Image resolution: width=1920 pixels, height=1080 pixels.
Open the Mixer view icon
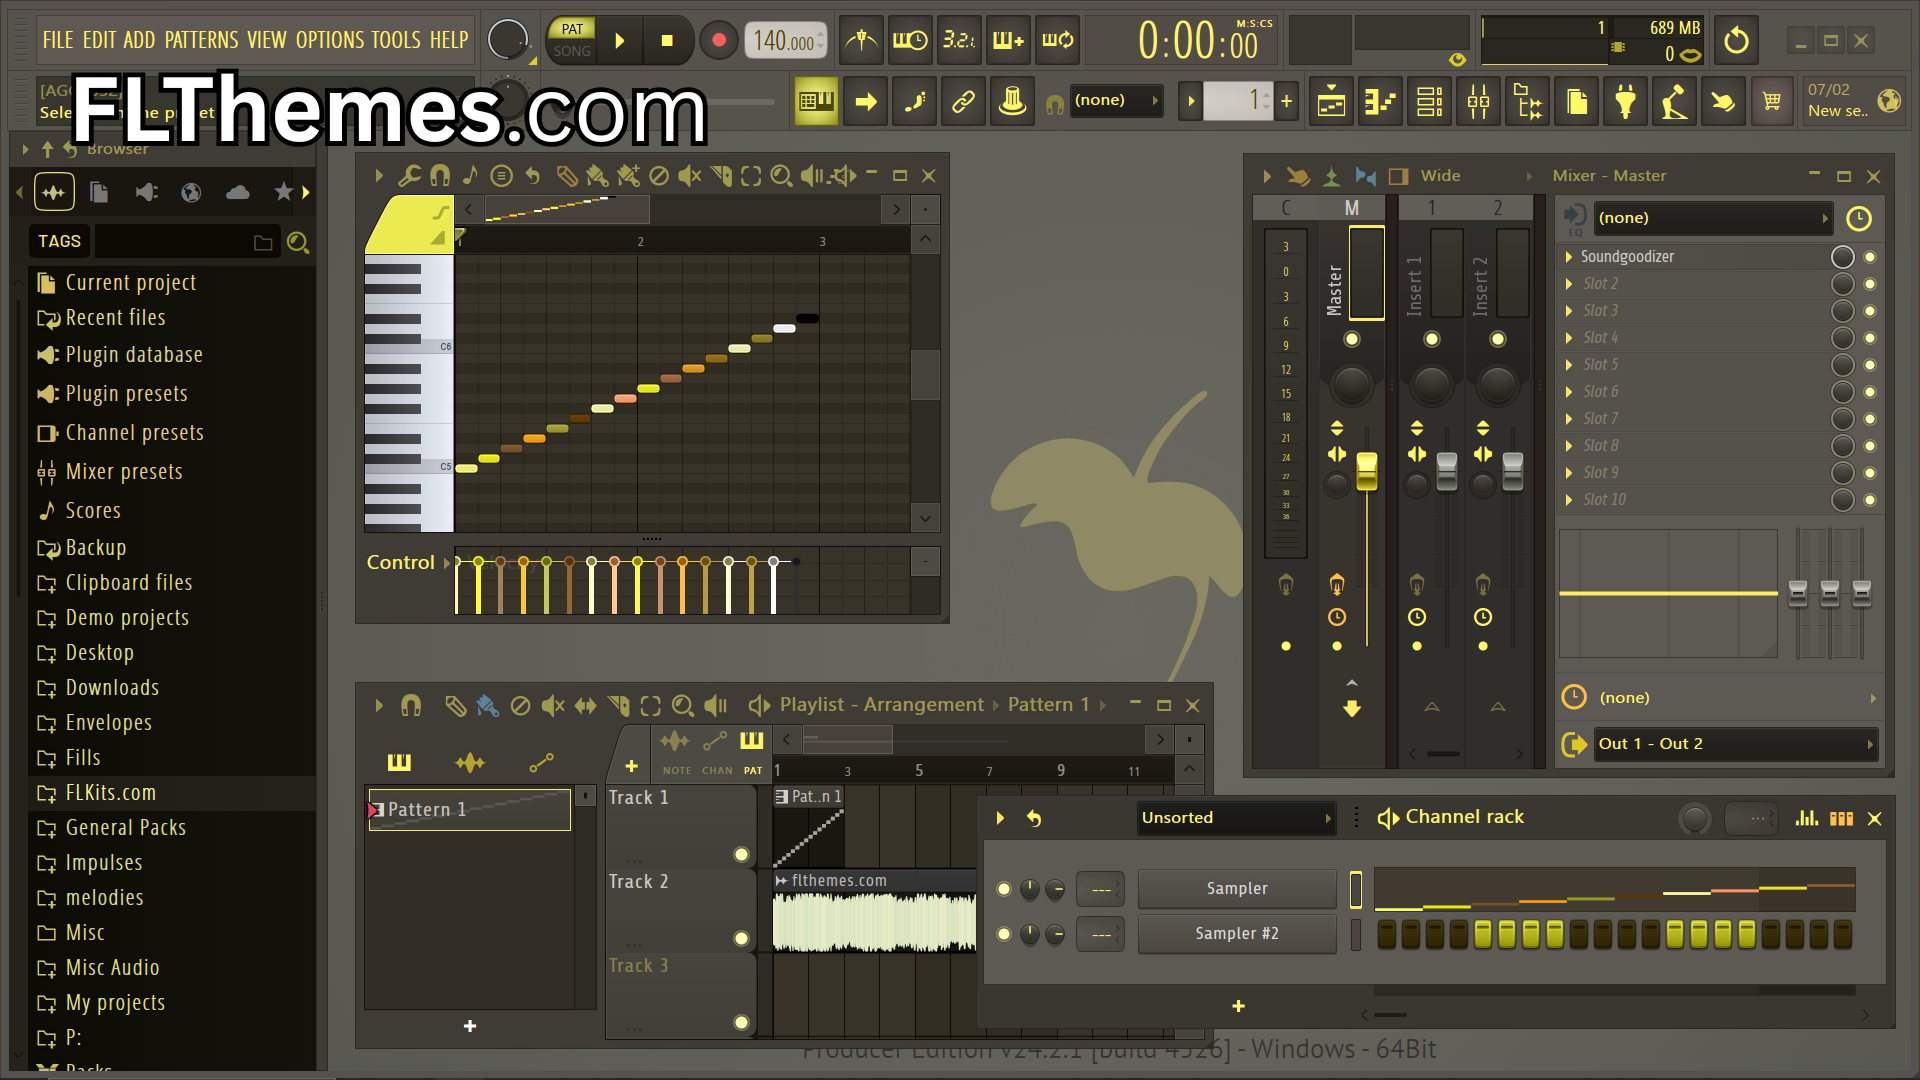1479,101
